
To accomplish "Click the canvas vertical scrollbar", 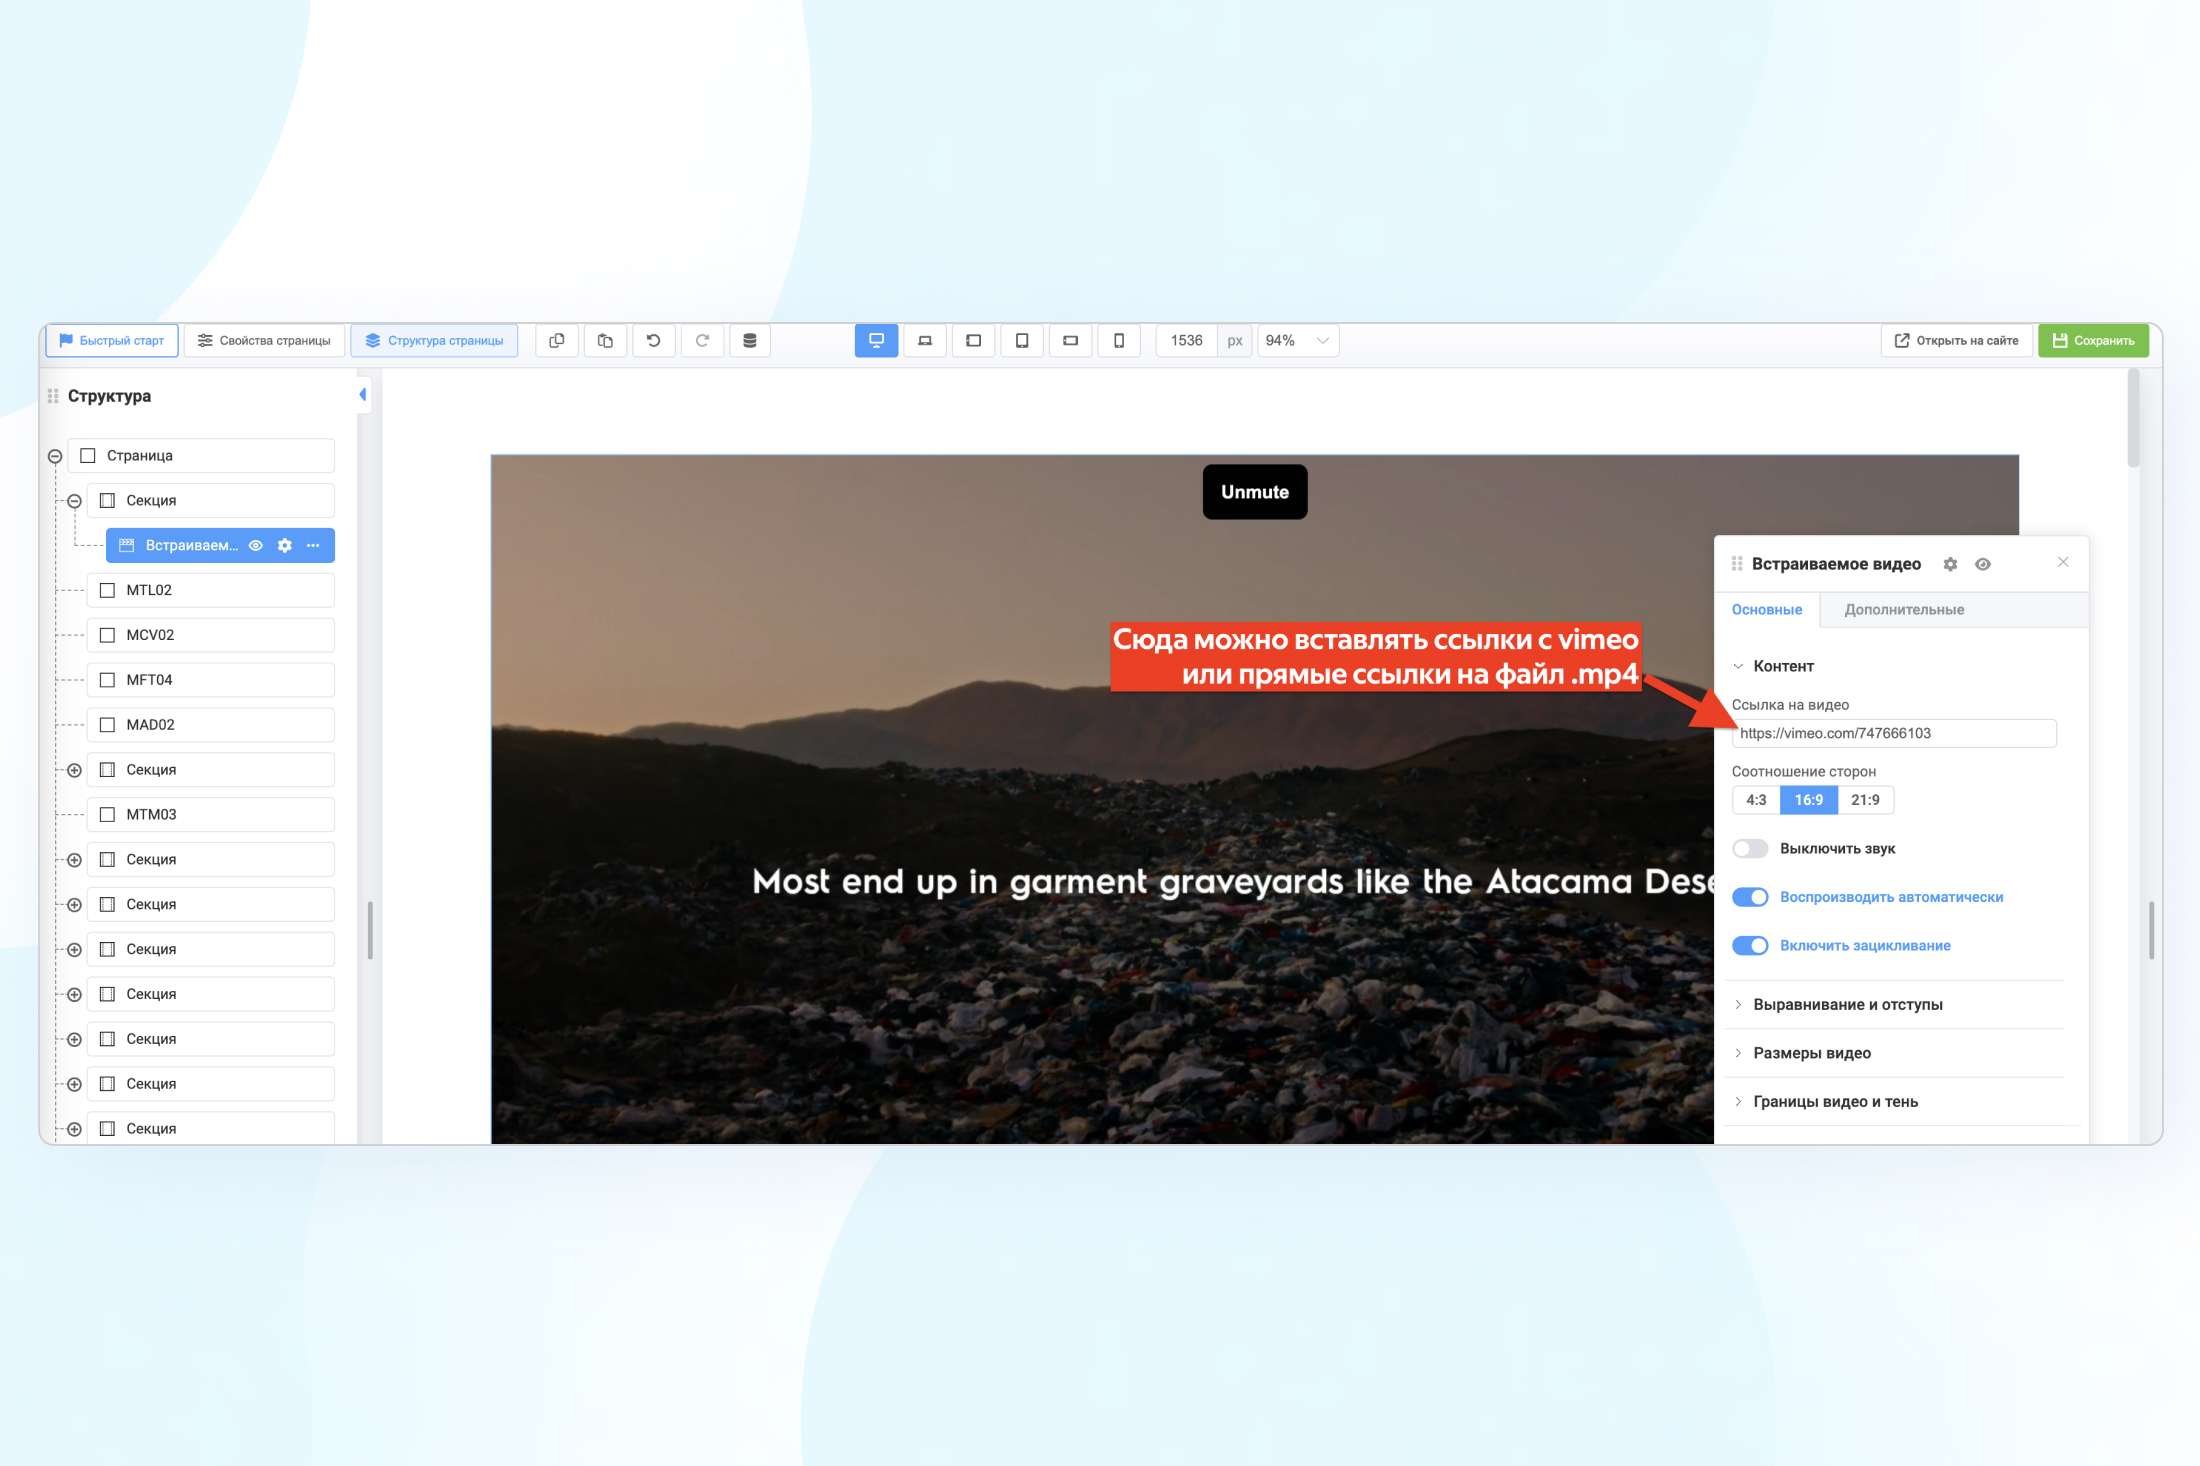I will click(x=2134, y=418).
